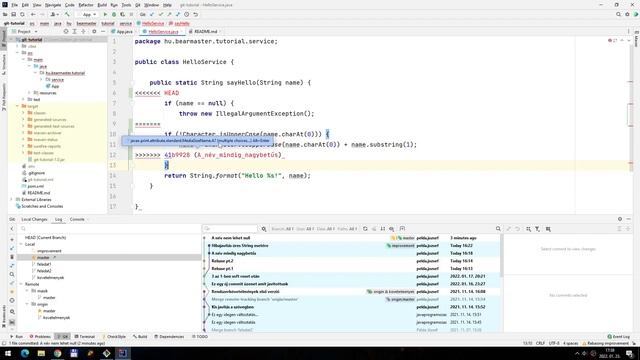Click the Back navigation arrow

pos(33,14)
